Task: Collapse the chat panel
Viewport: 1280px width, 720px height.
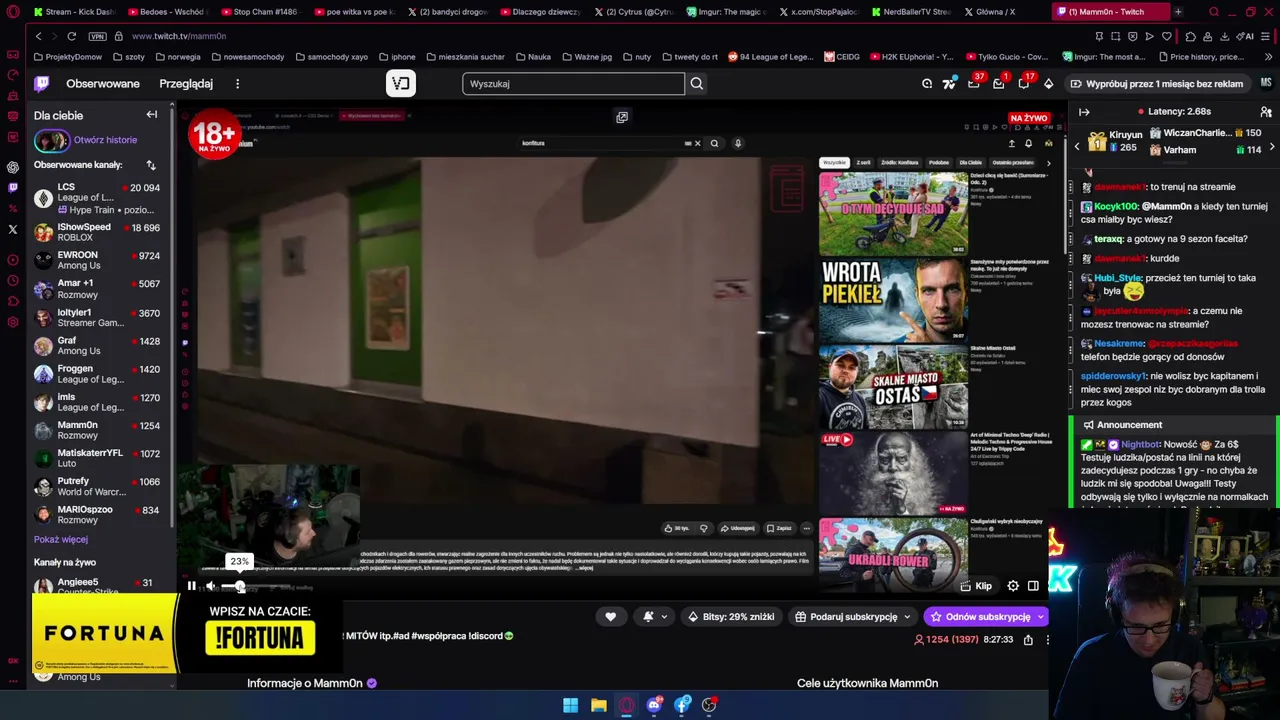Action: tap(1084, 112)
